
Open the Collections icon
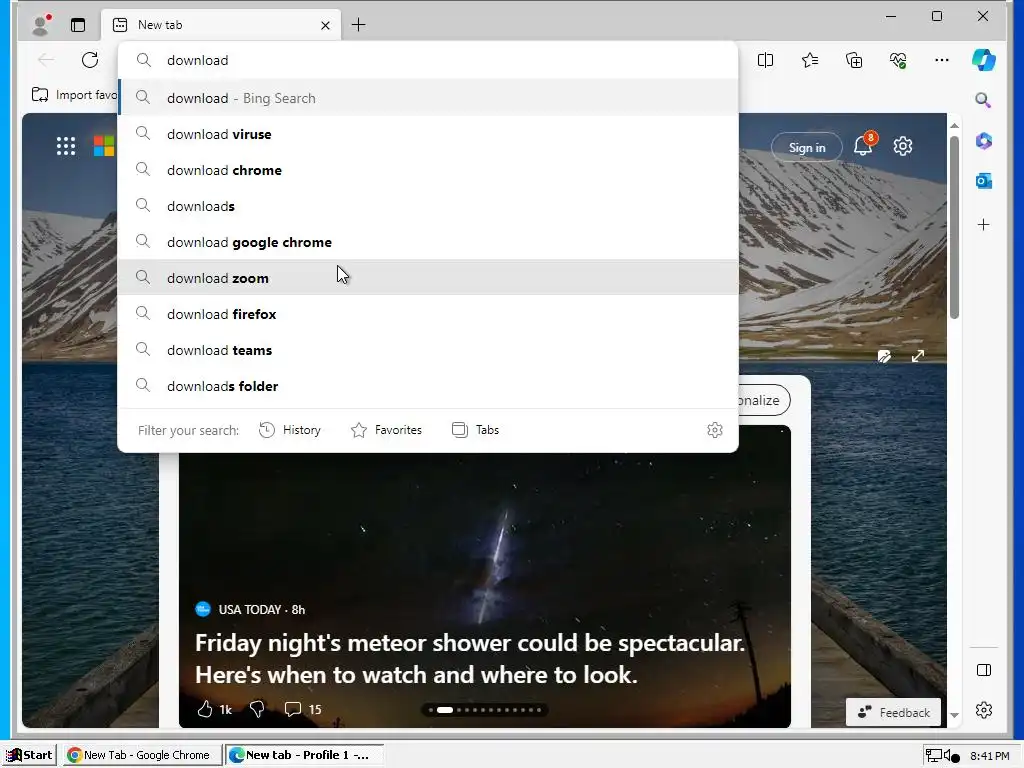[x=854, y=60]
